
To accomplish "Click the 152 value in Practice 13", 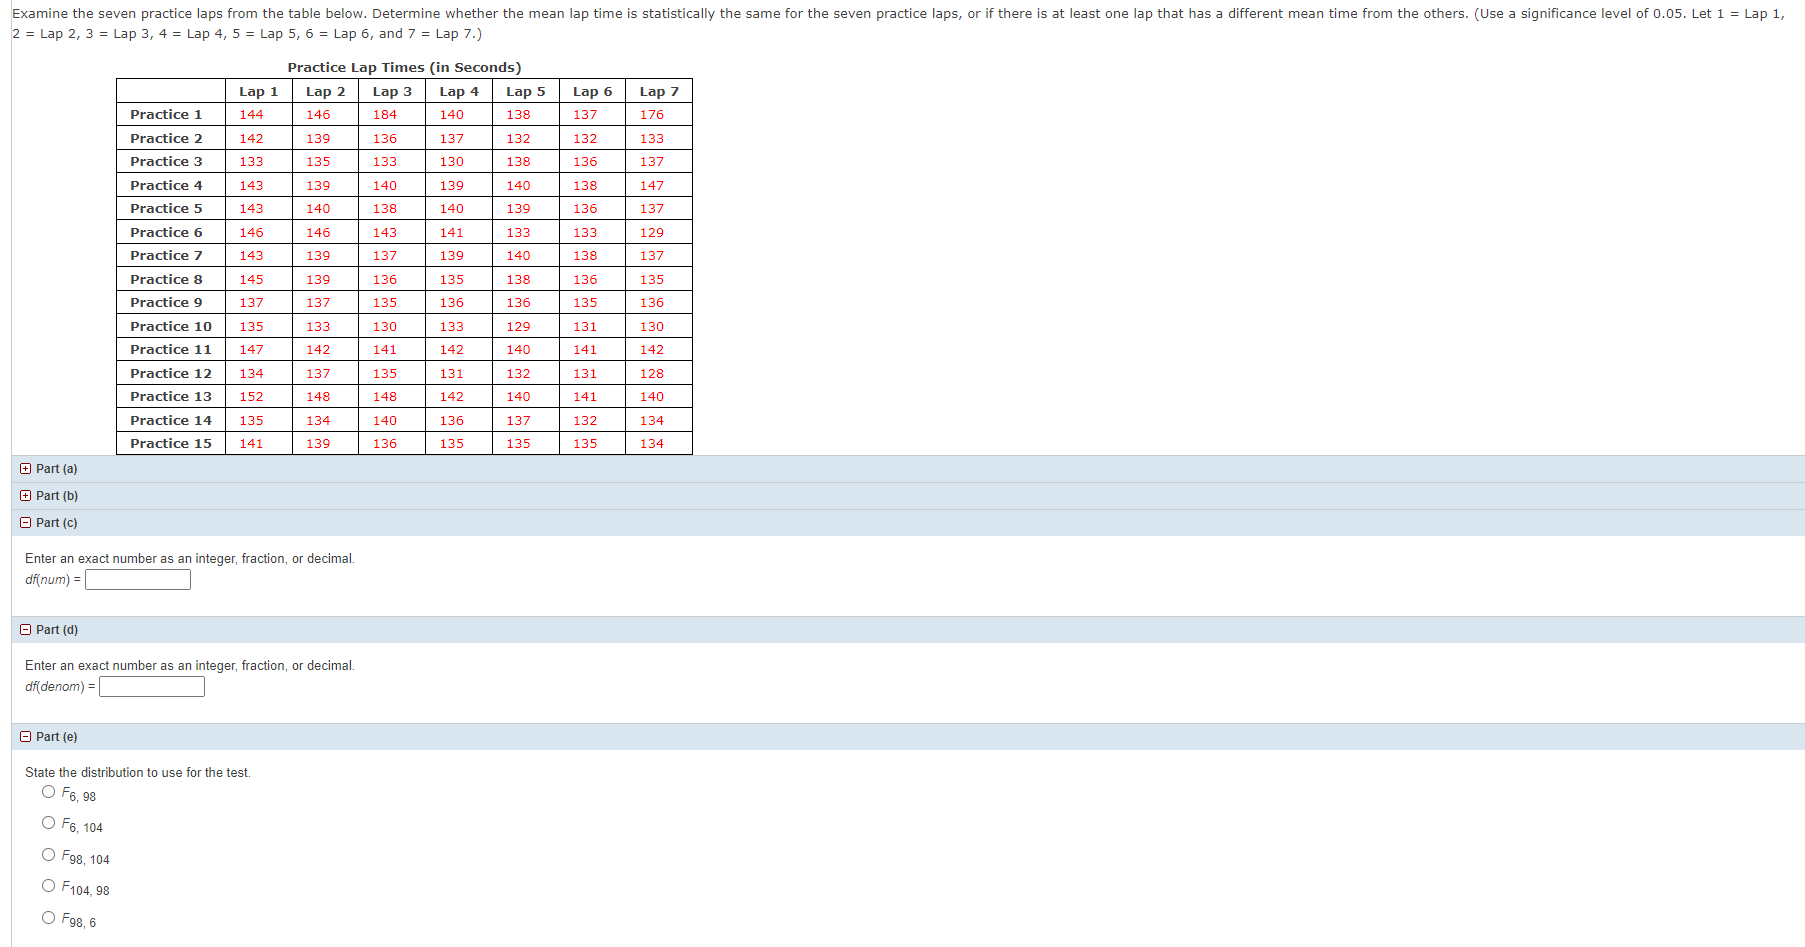I will (x=252, y=397).
